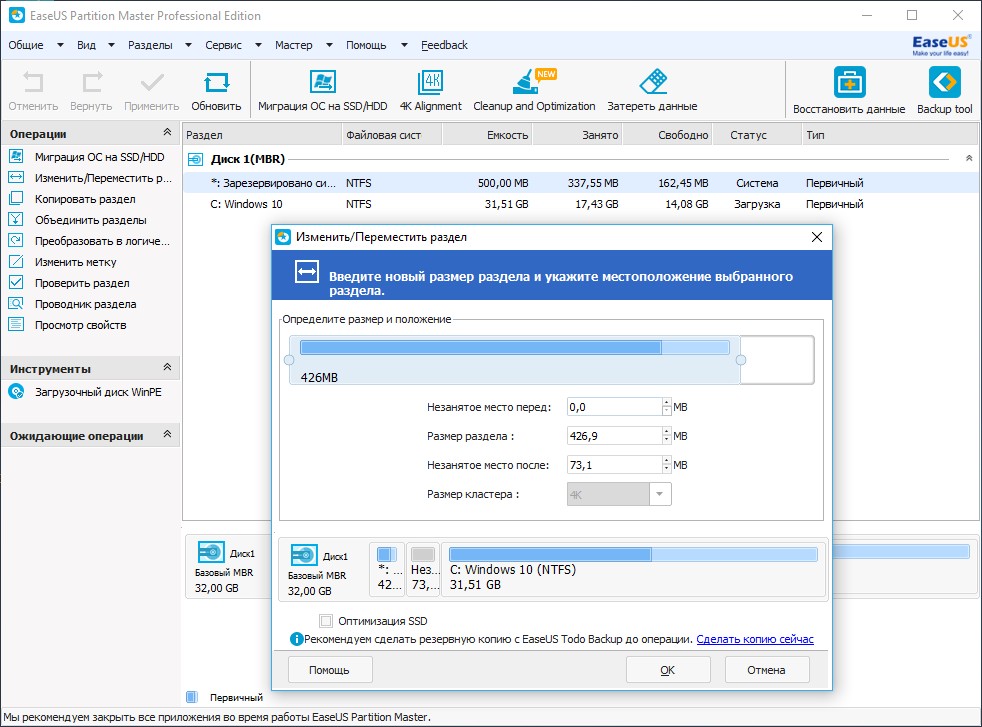Screen dimensions: 982x727
Task: Open the Вид menu dropdown arrow
Action: 111,45
